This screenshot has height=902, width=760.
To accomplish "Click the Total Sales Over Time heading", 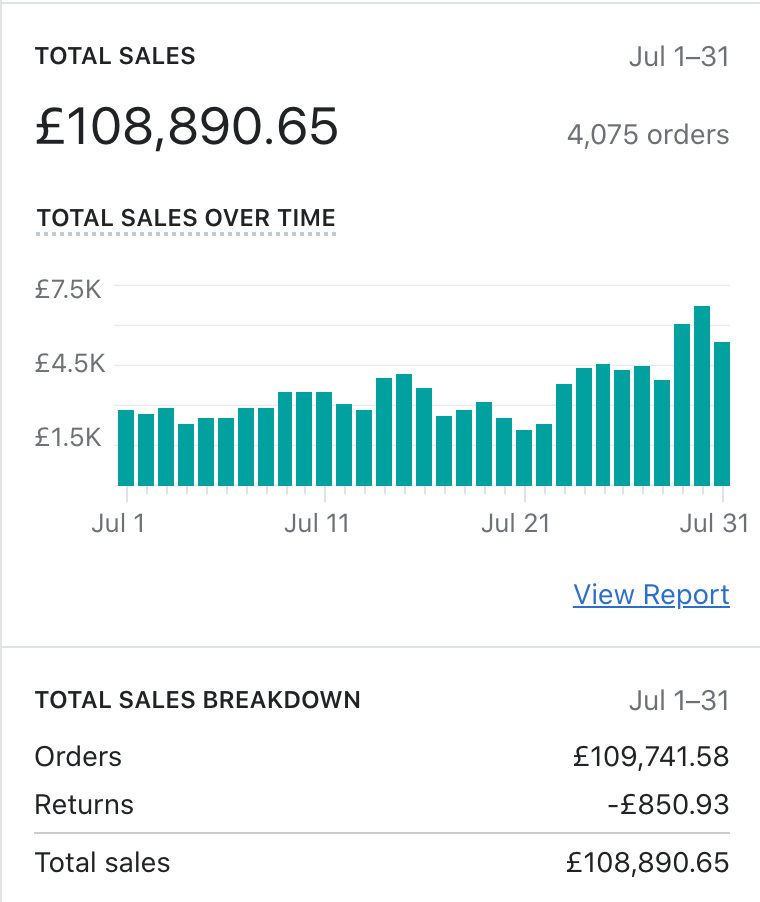I will click(x=186, y=218).
